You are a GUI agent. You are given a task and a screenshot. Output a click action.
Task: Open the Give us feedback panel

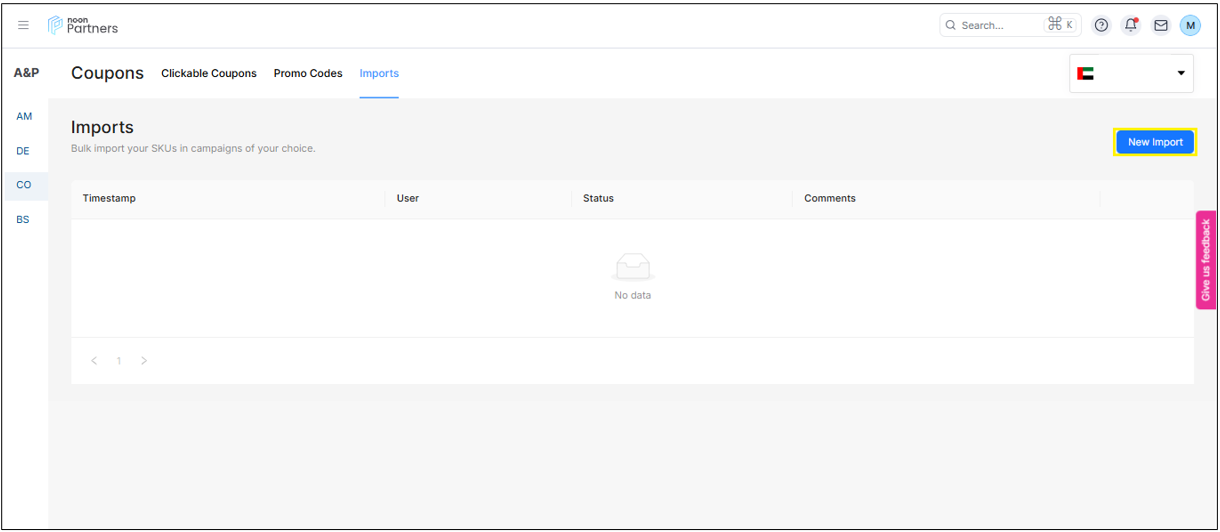pos(1206,260)
